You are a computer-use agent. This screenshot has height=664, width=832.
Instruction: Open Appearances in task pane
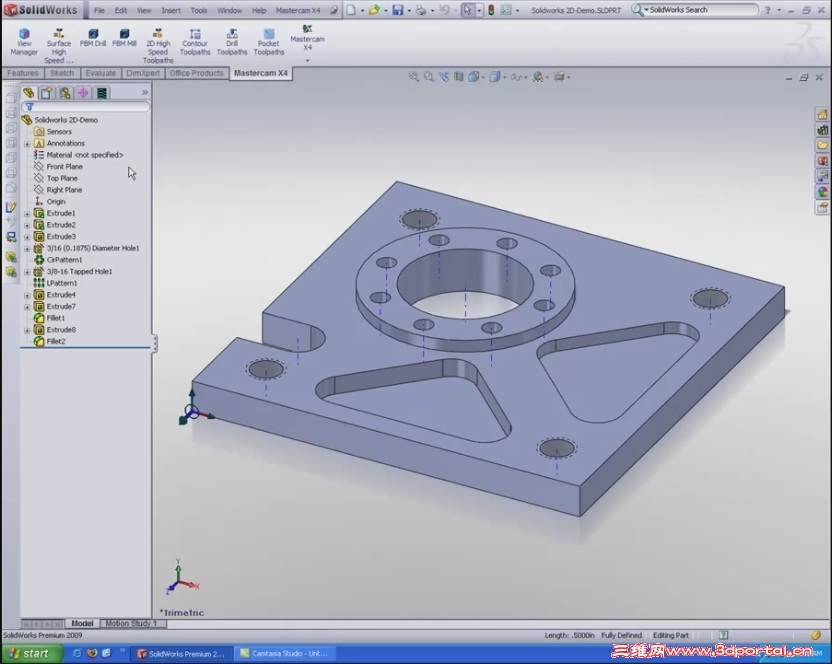[x=822, y=192]
